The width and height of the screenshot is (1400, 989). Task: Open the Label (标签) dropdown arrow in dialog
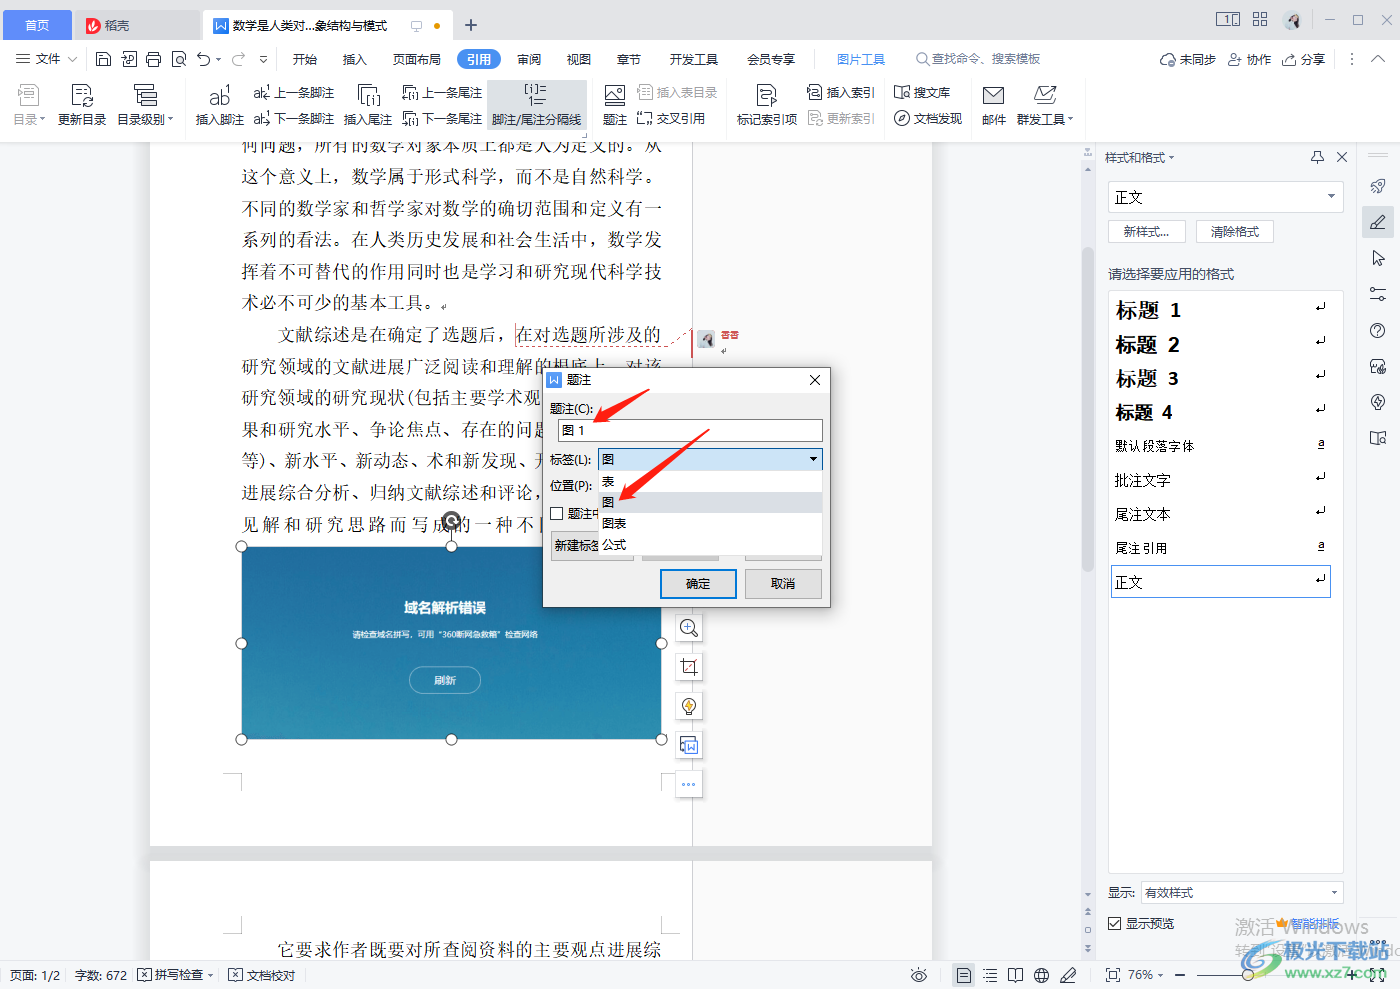click(813, 459)
